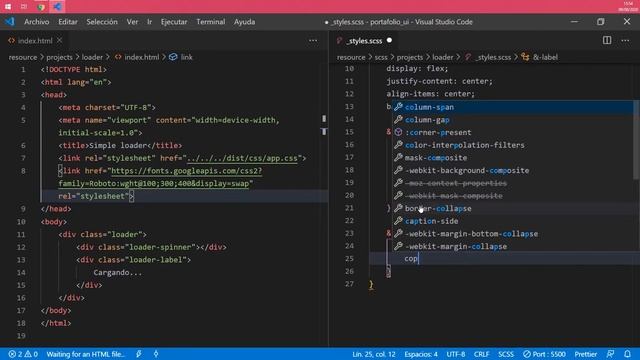Click the lightning bolt status bar icon
640x360 pixels.
point(139,354)
